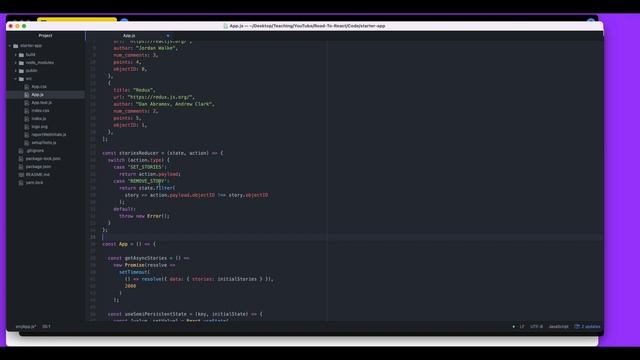Image resolution: width=640 pixels, height=360 pixels.
Task: Click the .gitignore file icon
Action: (x=21, y=151)
